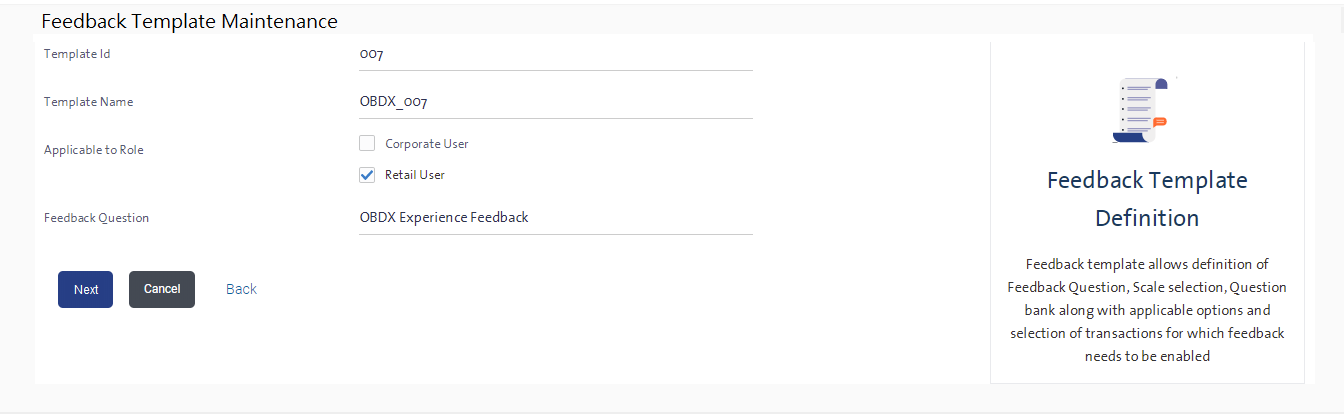Click the Template Id label

77,54
